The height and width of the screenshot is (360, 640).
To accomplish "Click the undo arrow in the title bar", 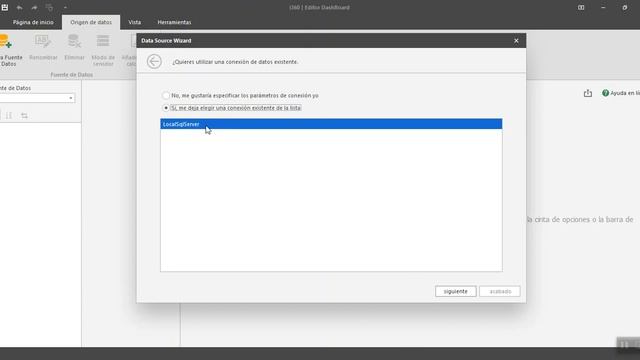I will 19,7.
